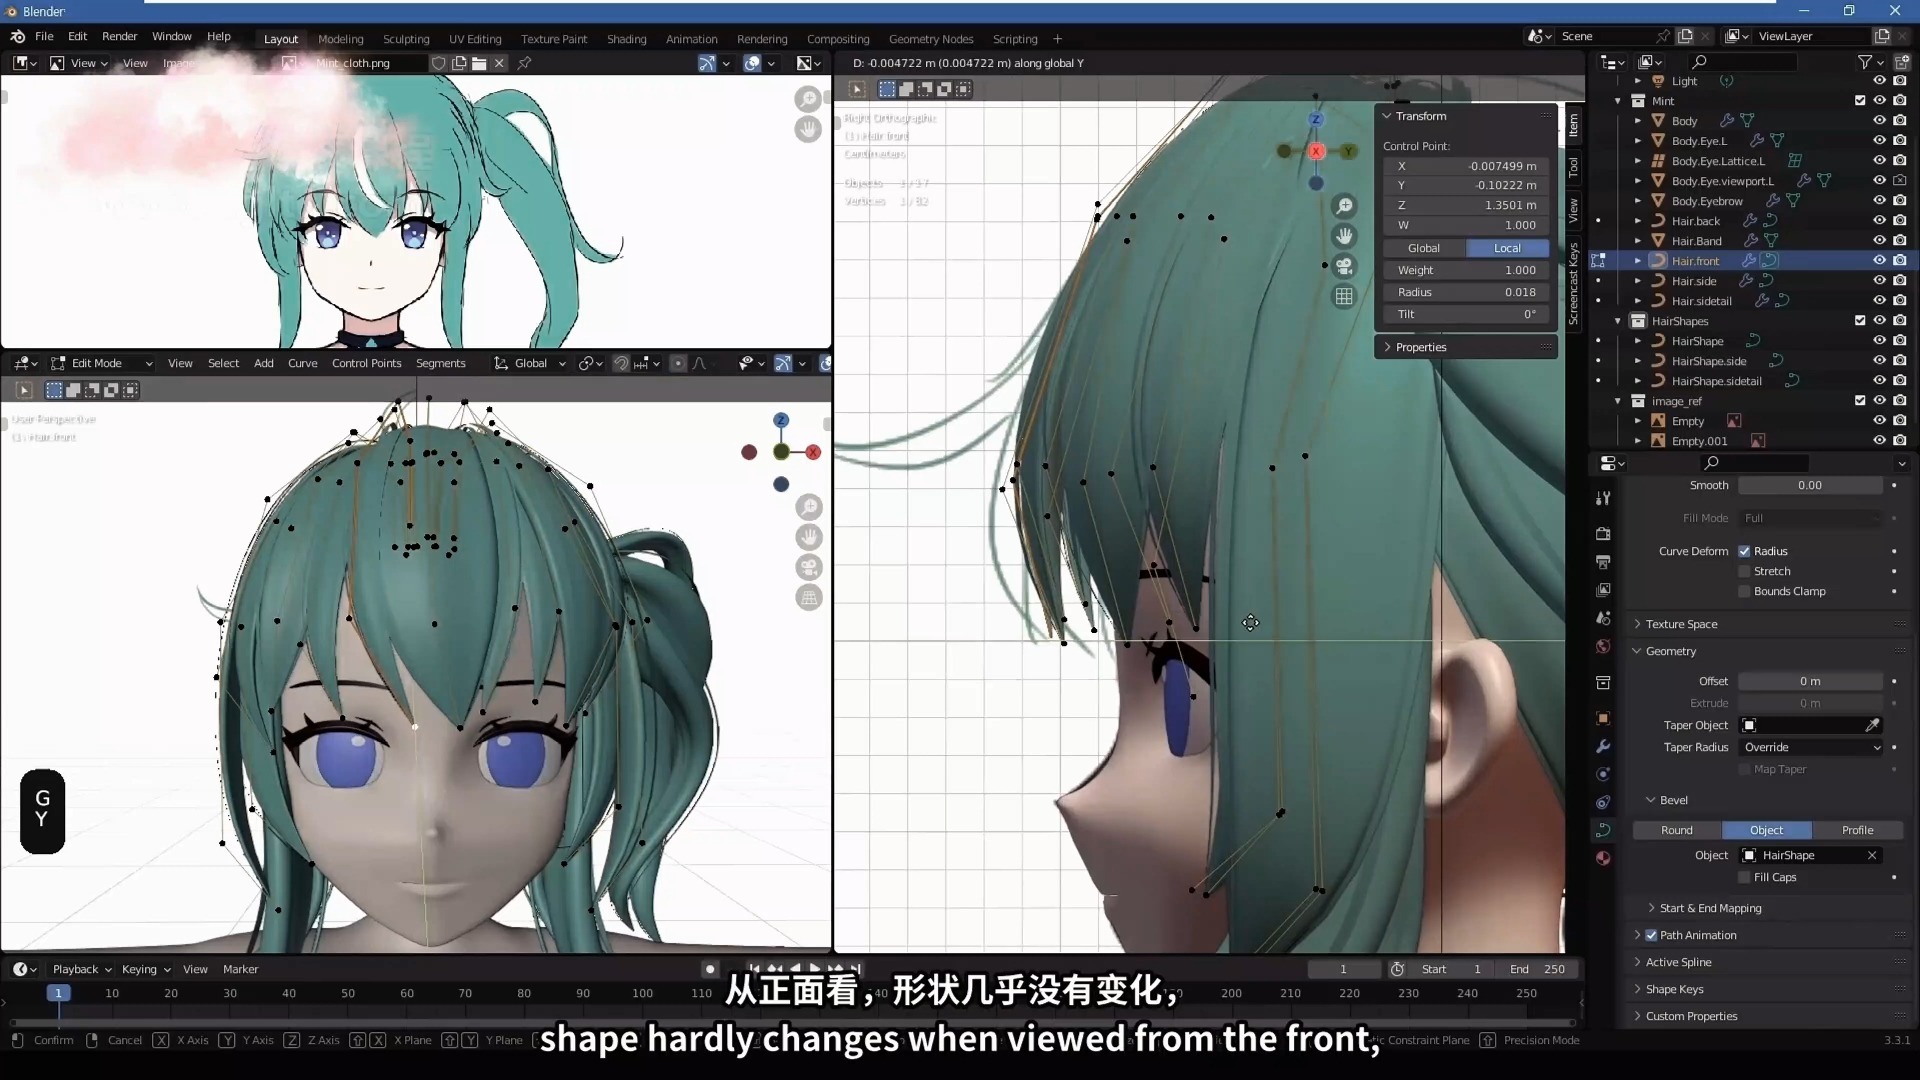Click the Radius value field in Transform

pos(1465,292)
